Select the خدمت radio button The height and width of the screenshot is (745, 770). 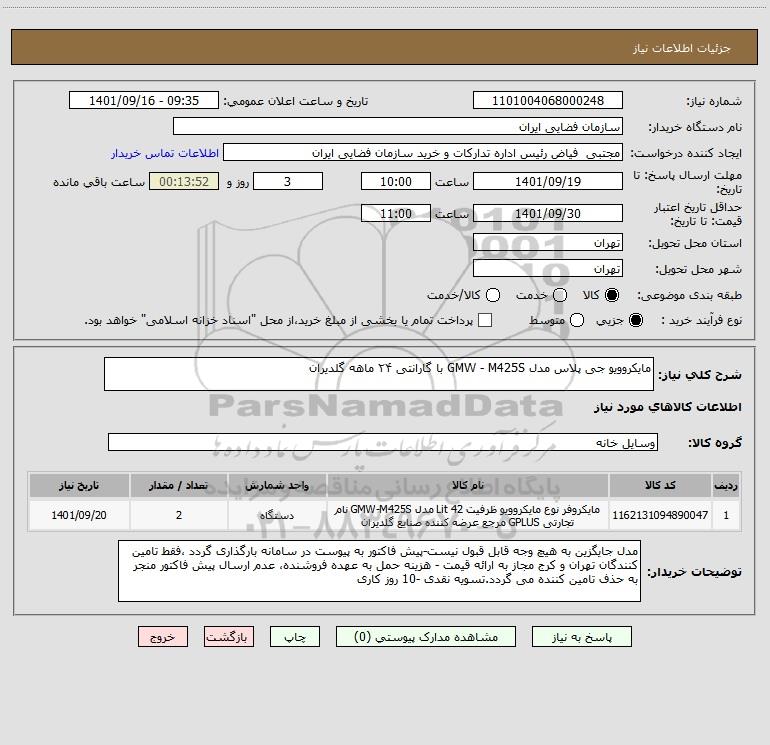click(x=560, y=295)
